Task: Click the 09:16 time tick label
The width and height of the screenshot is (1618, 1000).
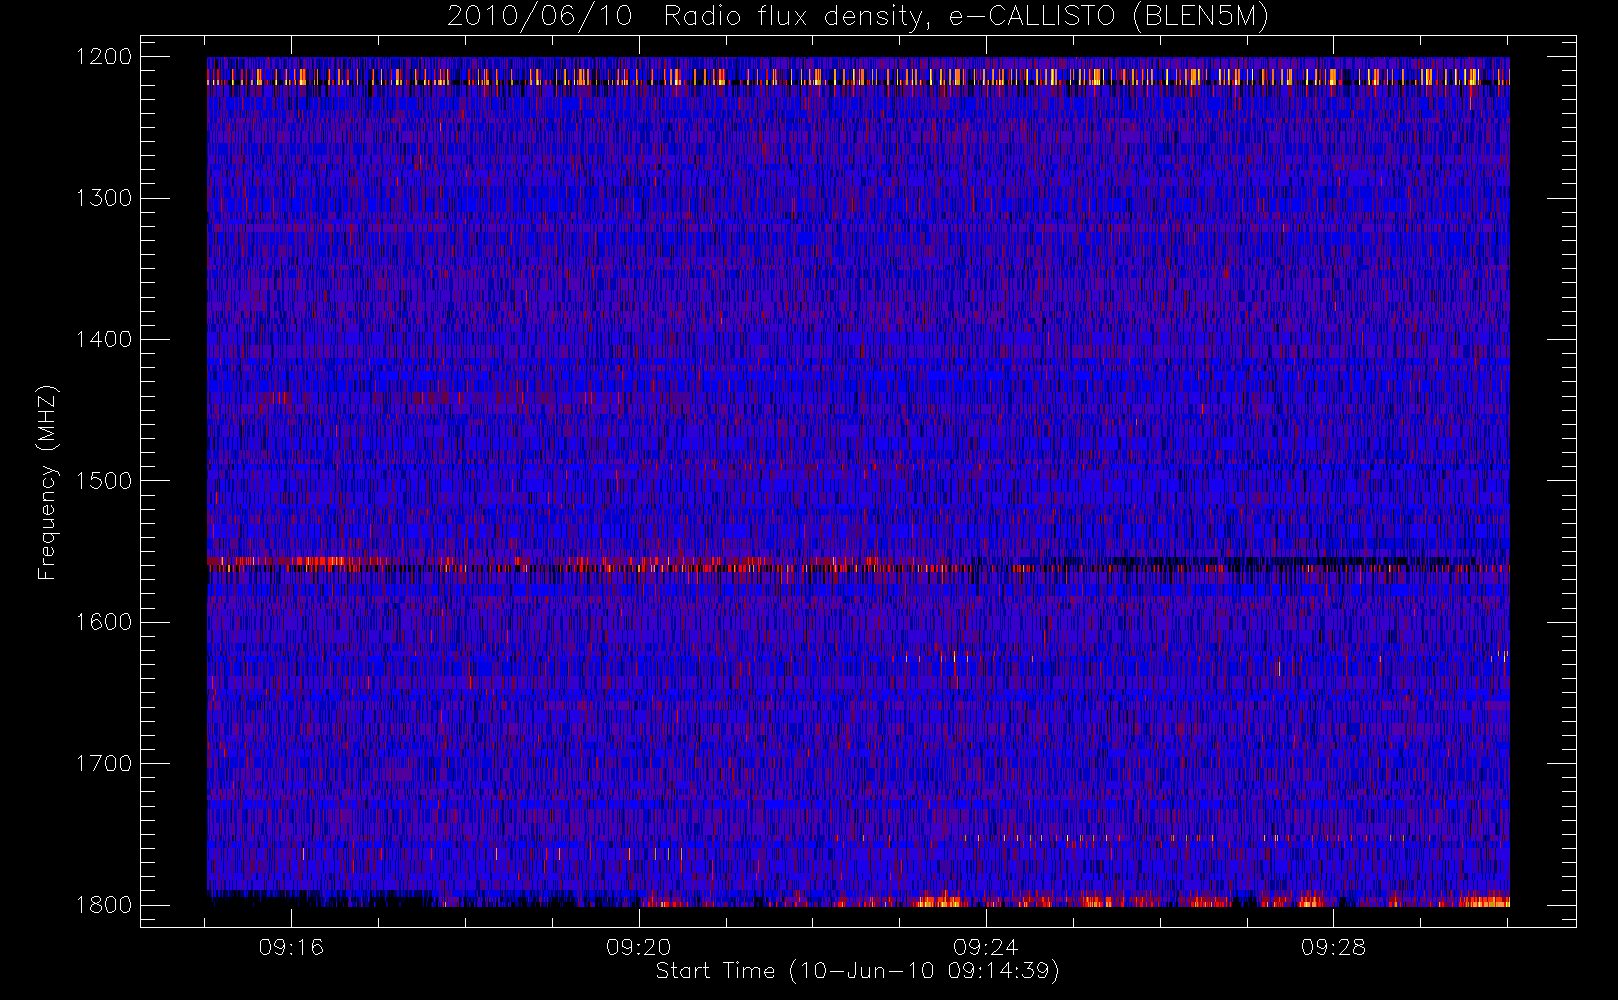Action: point(291,947)
